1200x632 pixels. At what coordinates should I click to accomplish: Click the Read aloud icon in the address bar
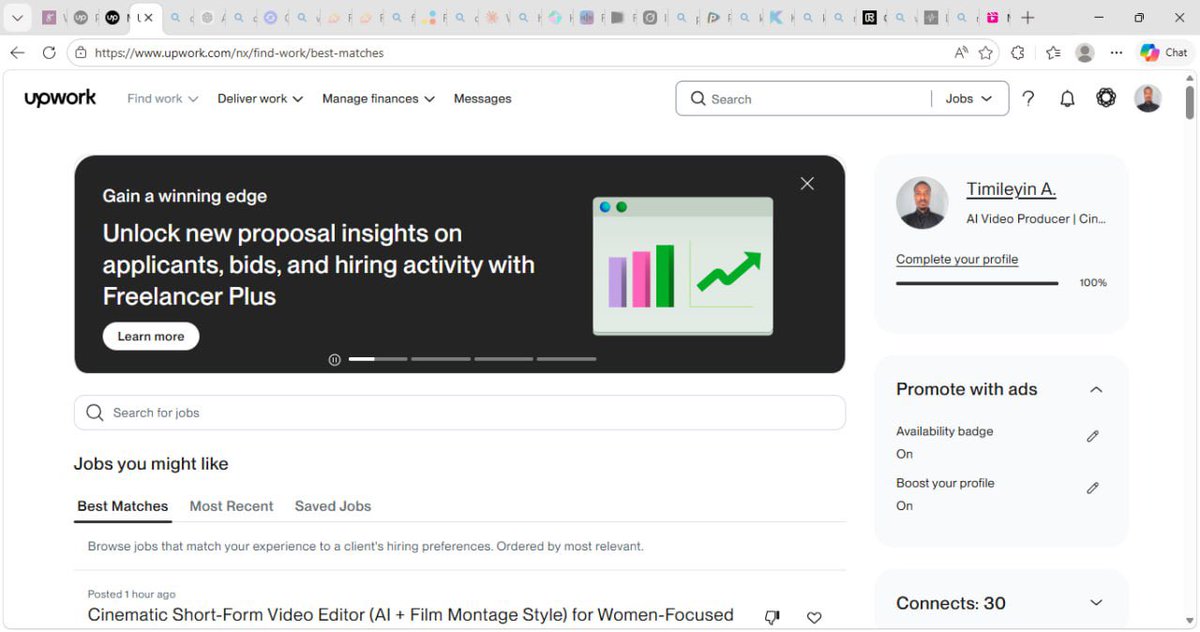[x=960, y=53]
